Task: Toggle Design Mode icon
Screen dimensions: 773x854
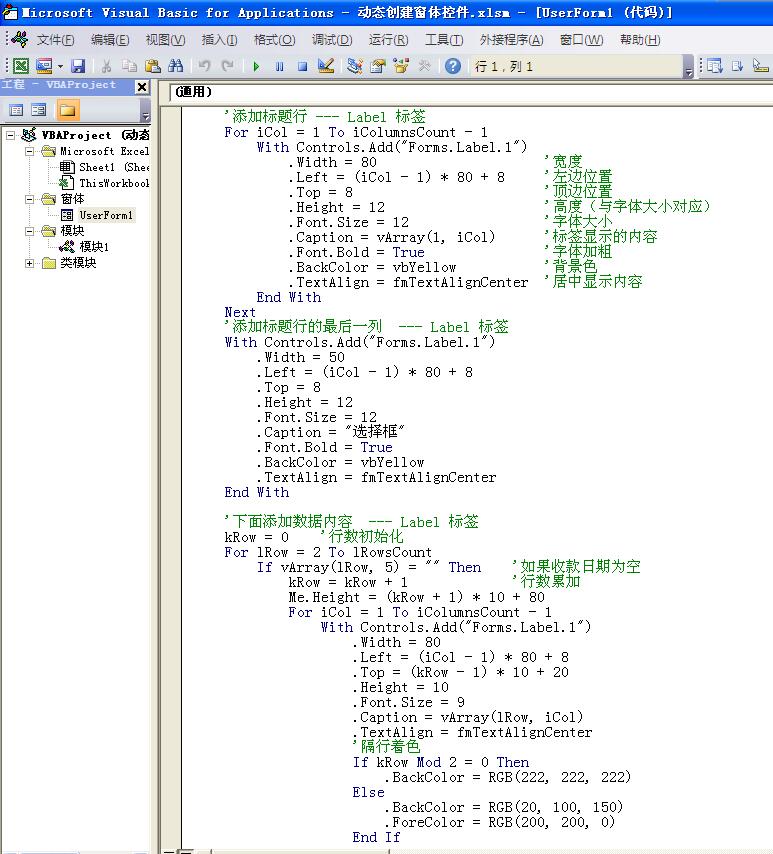Action: coord(326,66)
